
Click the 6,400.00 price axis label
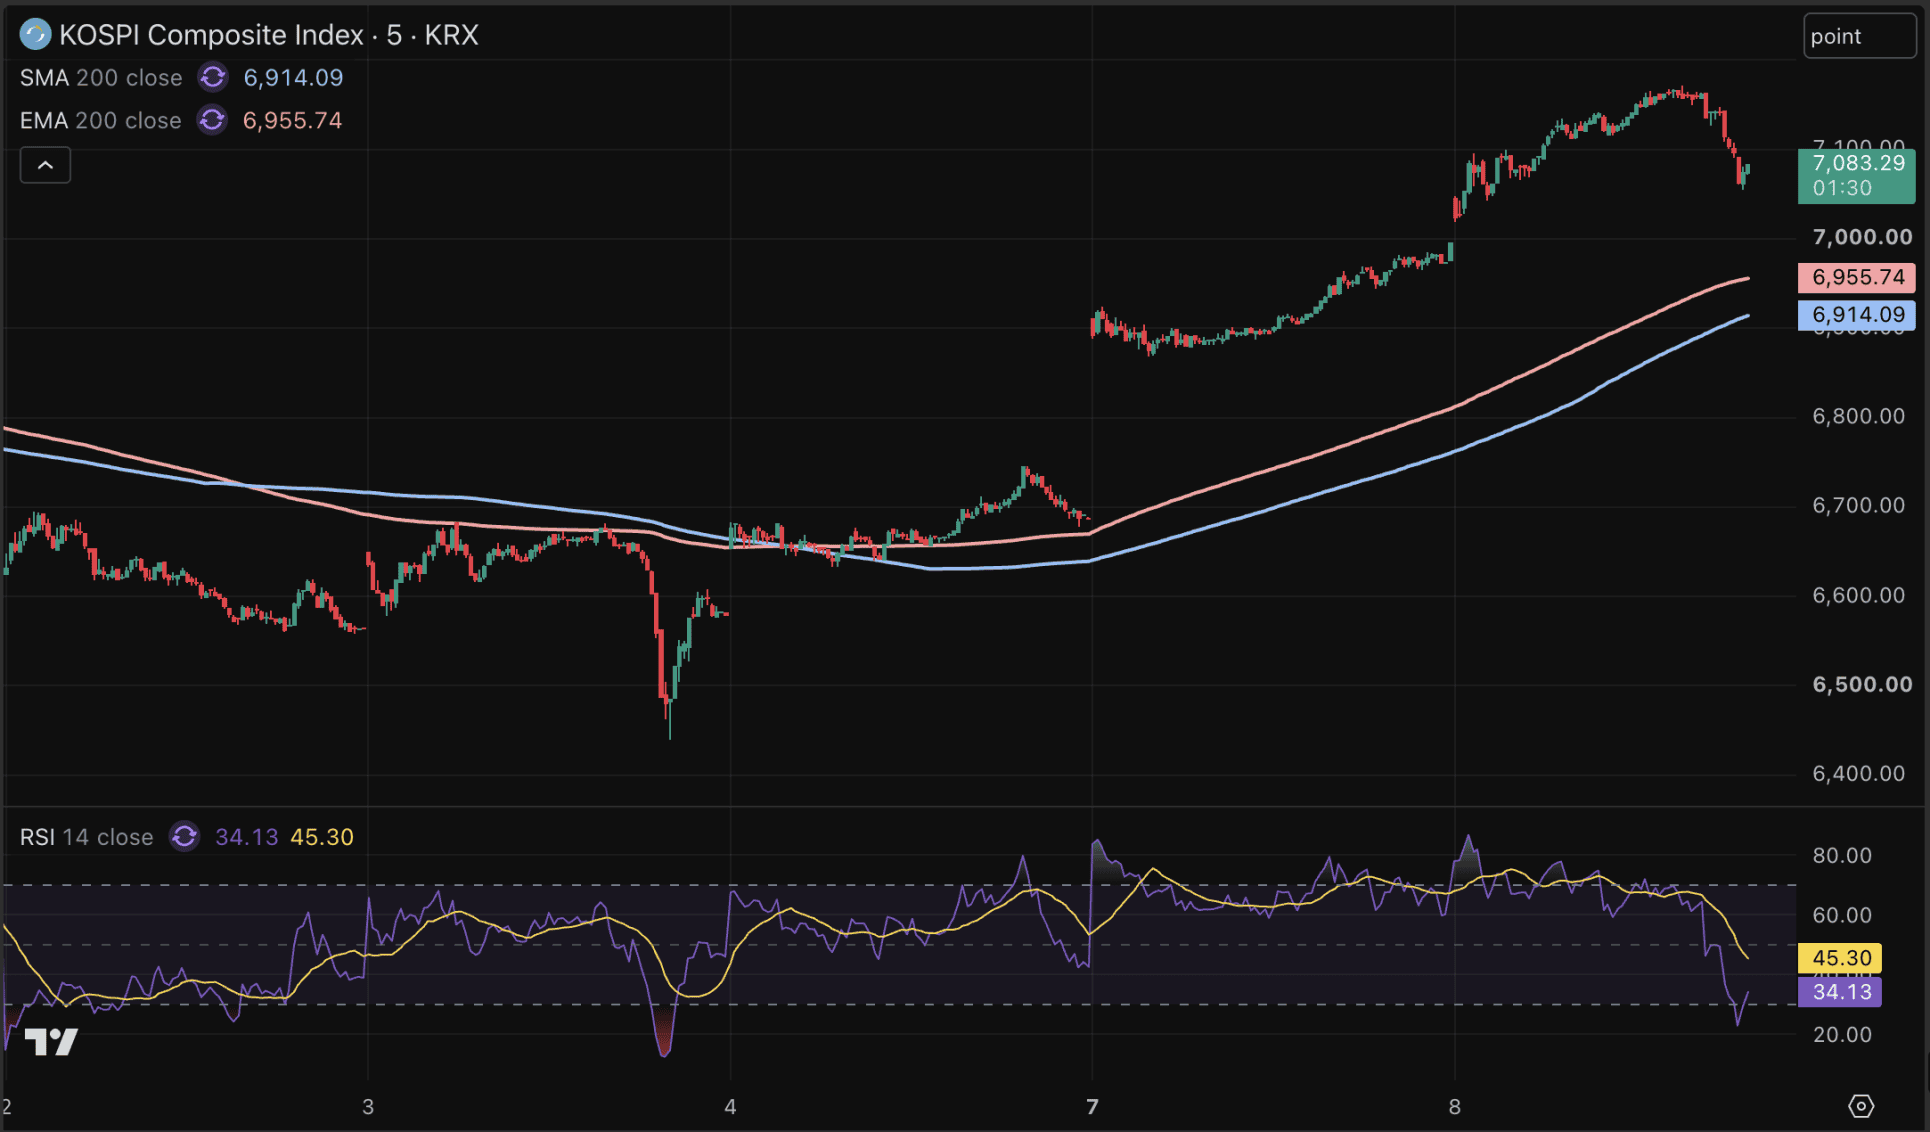pyautogui.click(x=1859, y=773)
